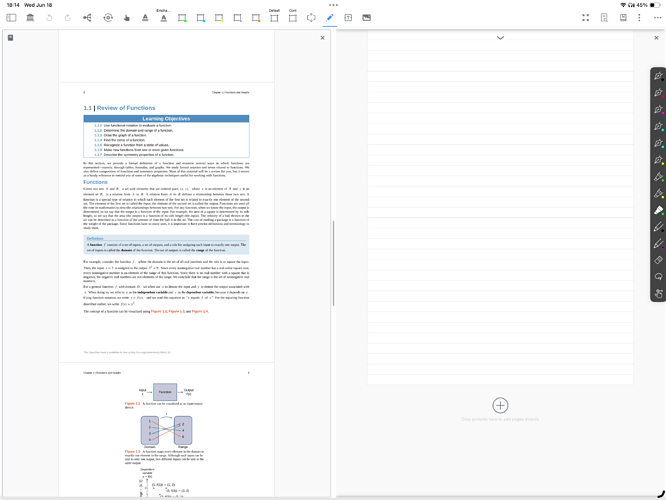
Task: Toggle finger touch drawing mode
Action: click(658, 294)
